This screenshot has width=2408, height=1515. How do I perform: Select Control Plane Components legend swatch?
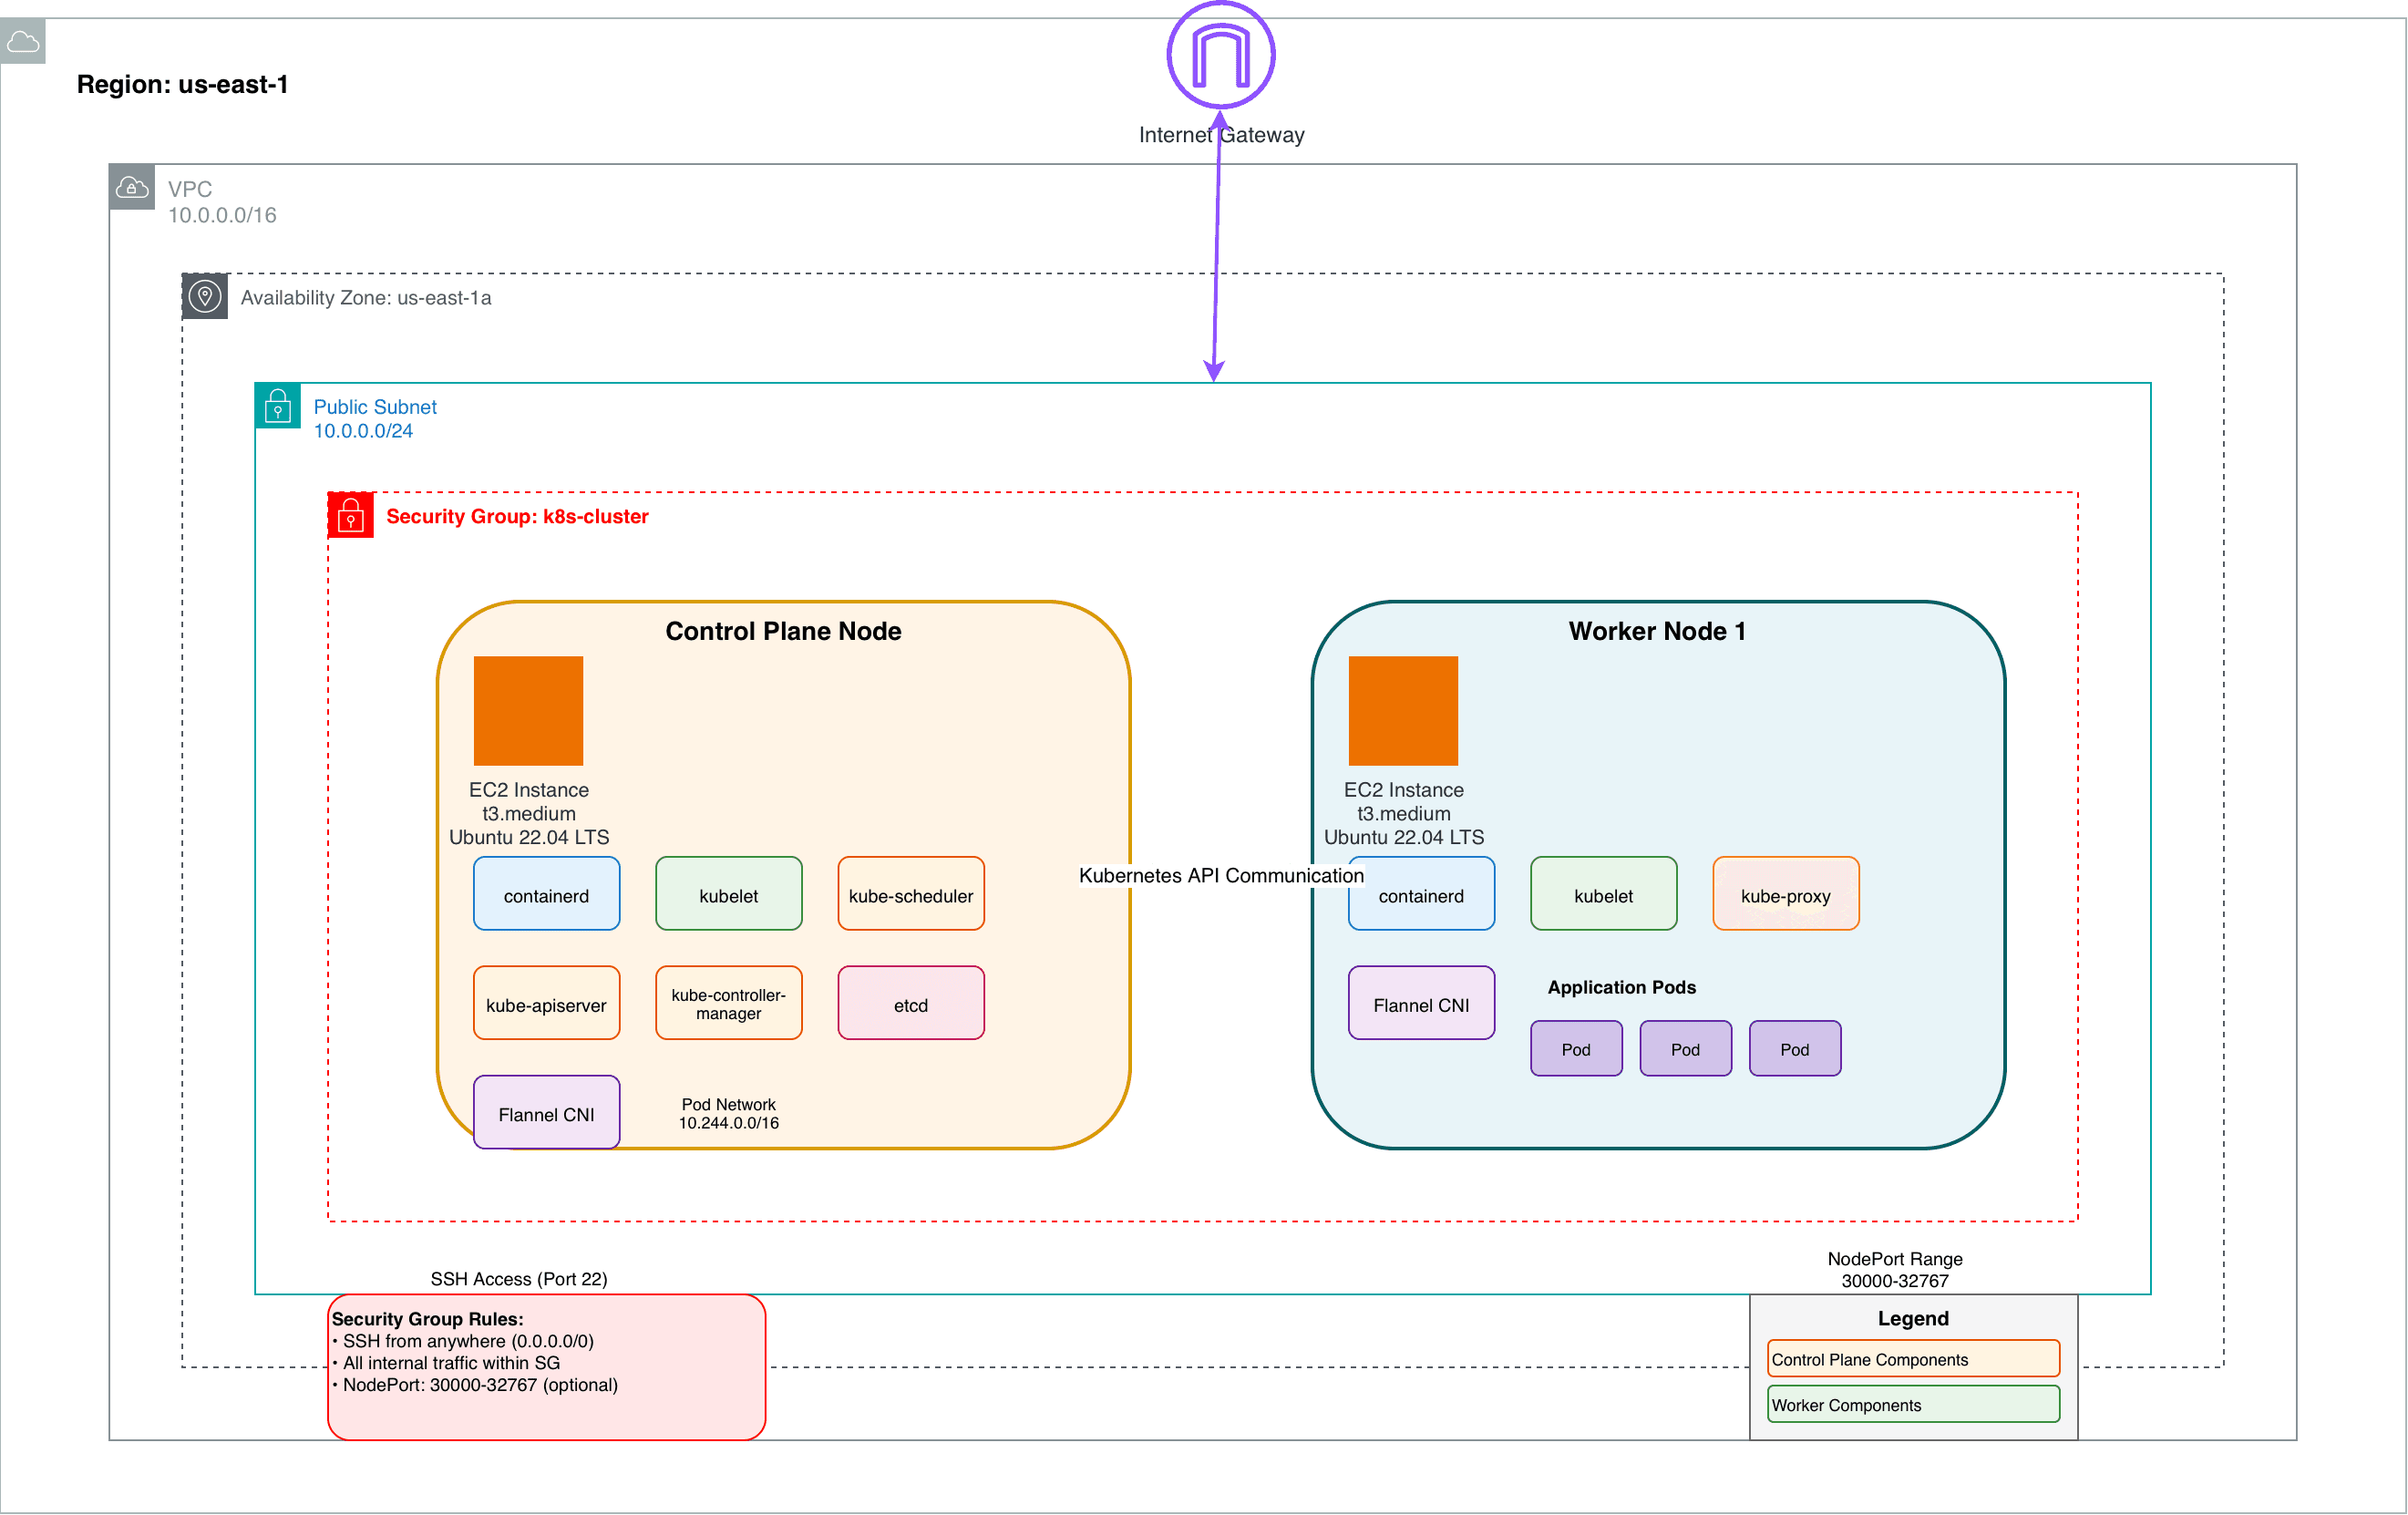pyautogui.click(x=1914, y=1359)
